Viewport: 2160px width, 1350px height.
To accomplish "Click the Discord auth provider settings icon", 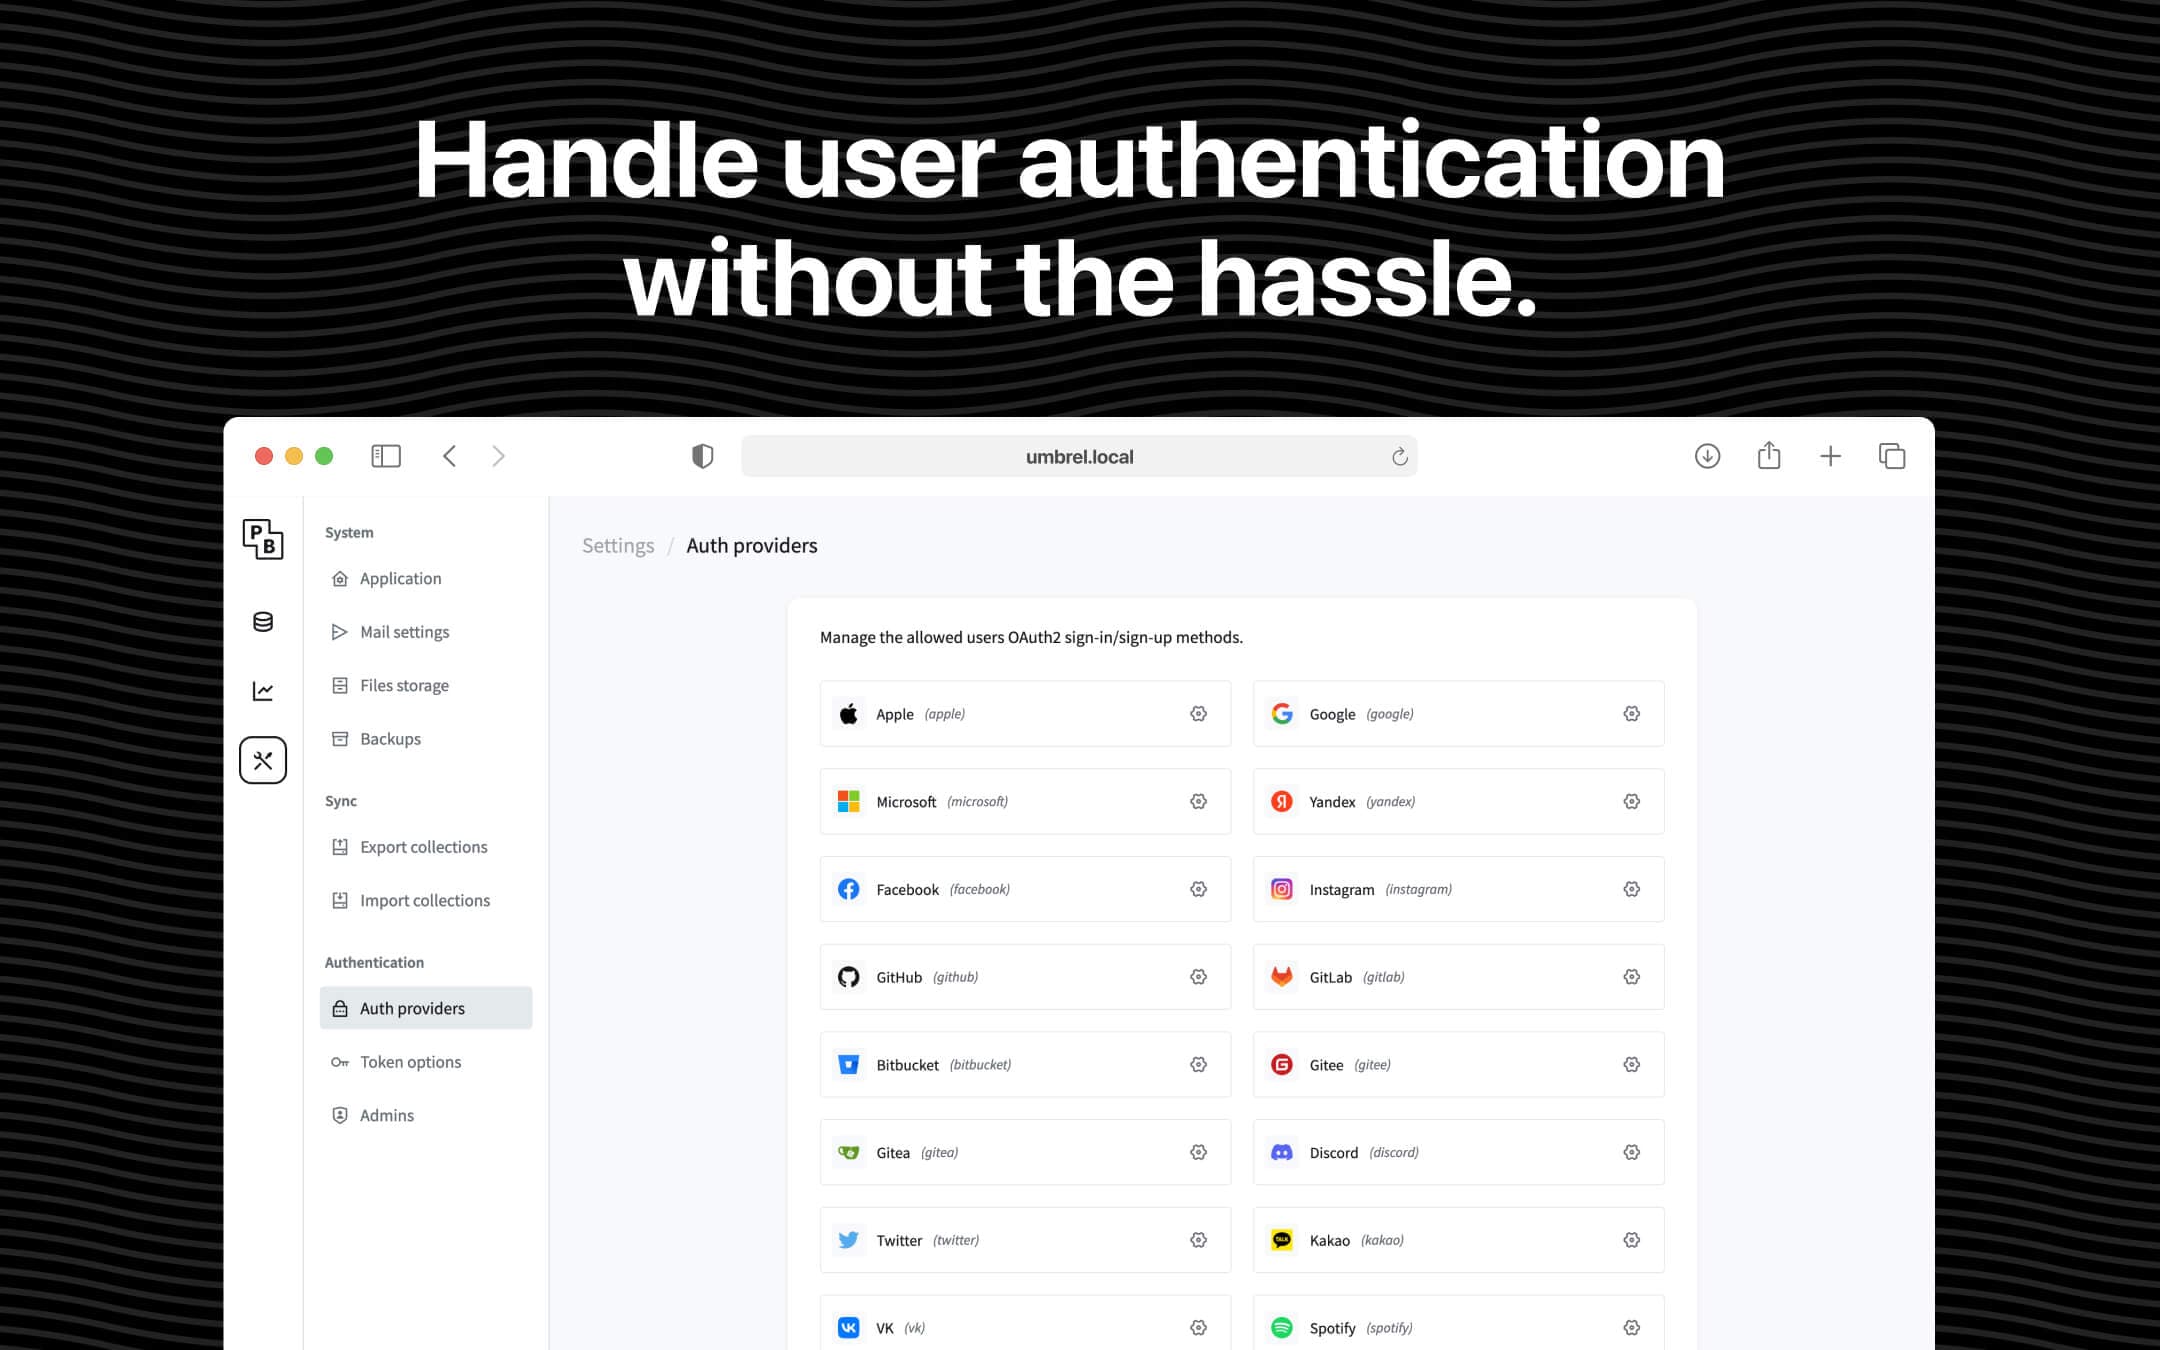I will pyautogui.click(x=1631, y=1151).
